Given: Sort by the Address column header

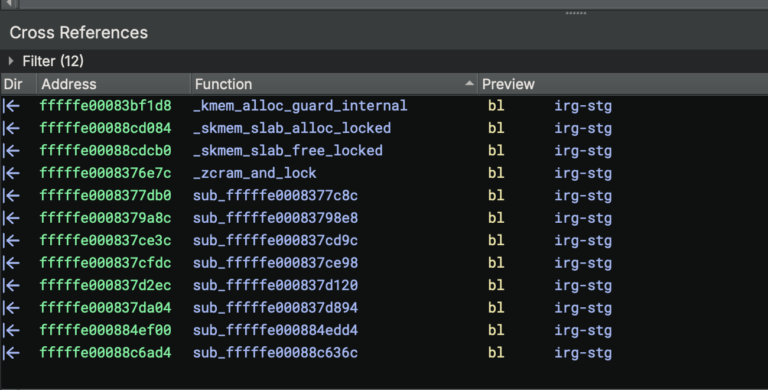Looking at the screenshot, I should [x=114, y=84].
